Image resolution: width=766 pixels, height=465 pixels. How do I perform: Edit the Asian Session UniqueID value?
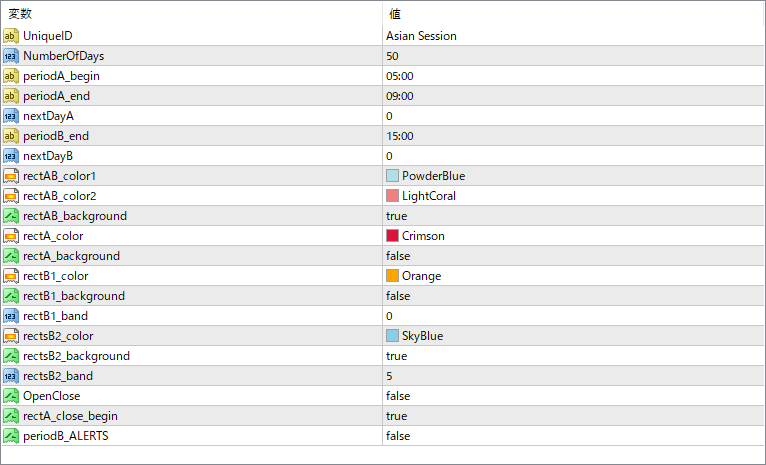[574, 36]
